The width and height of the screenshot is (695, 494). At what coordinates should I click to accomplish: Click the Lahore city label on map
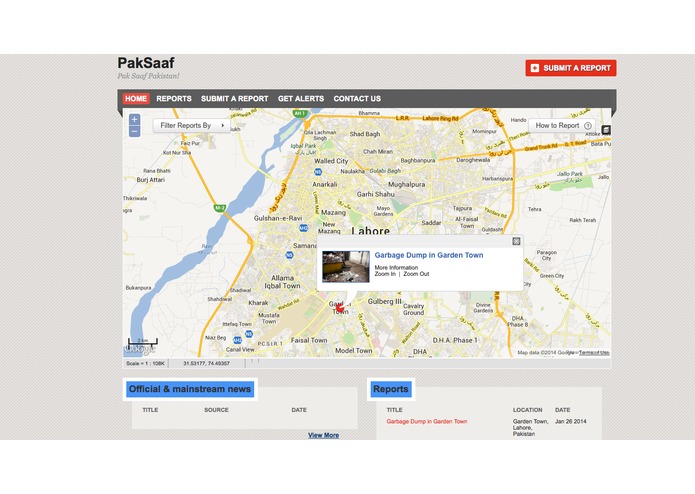click(371, 231)
